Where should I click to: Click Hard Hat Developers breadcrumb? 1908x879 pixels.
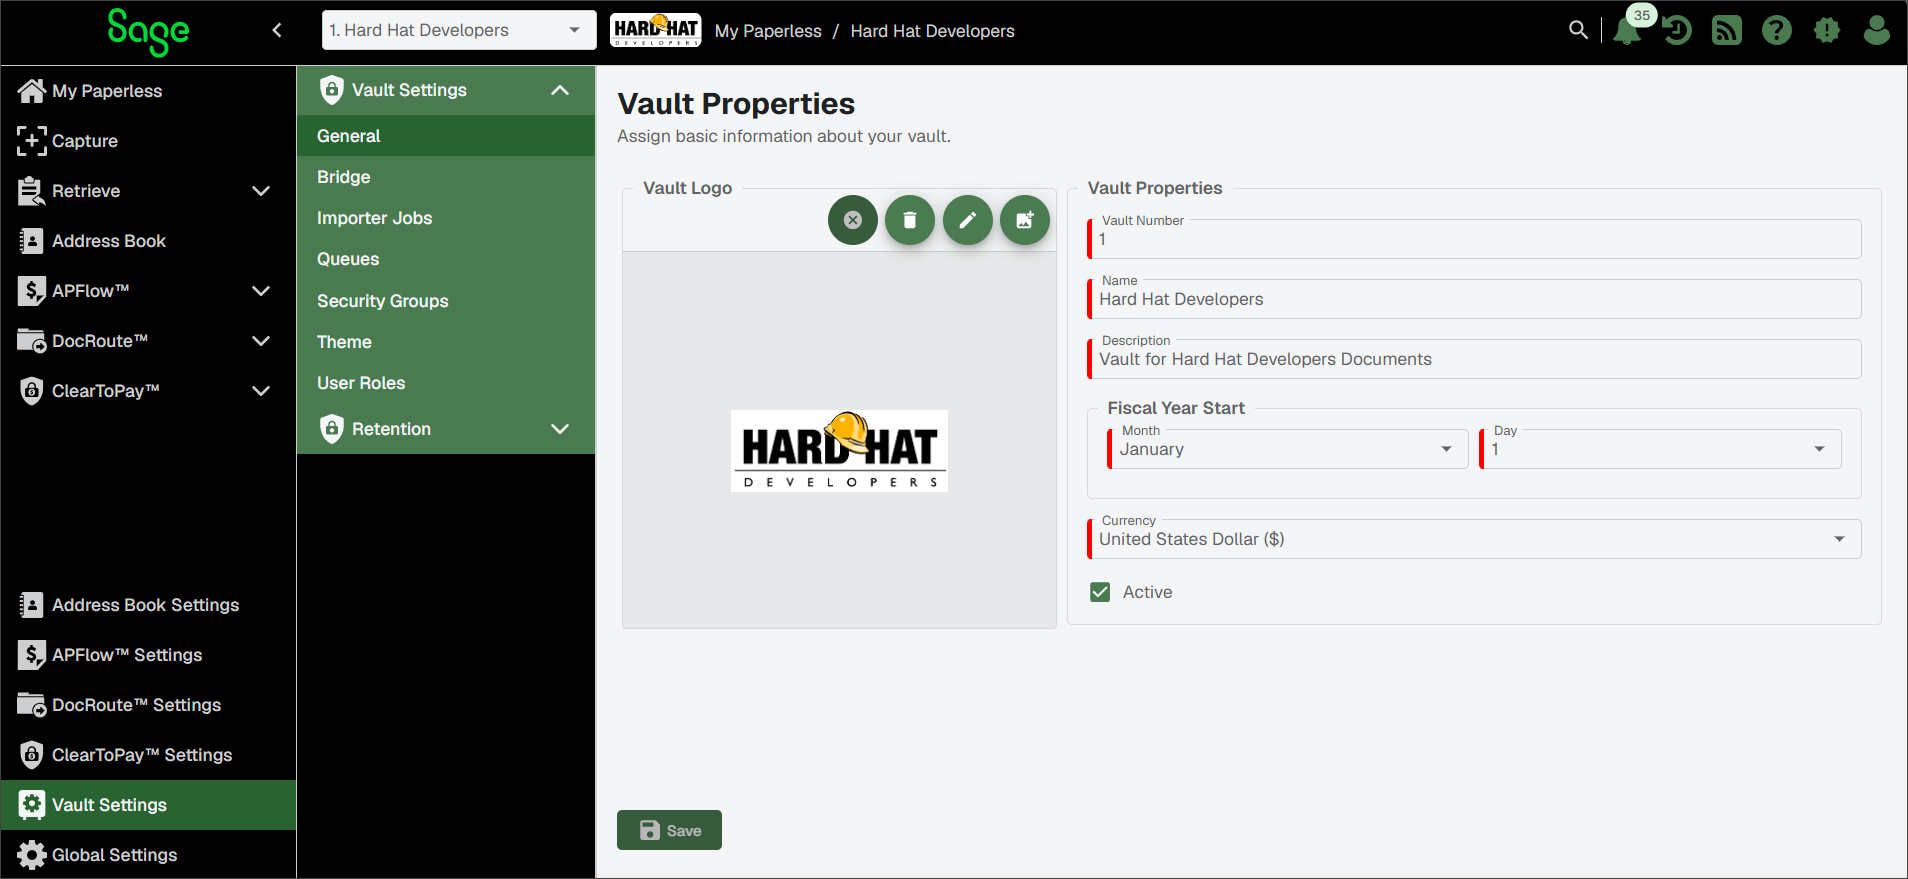[x=932, y=31]
